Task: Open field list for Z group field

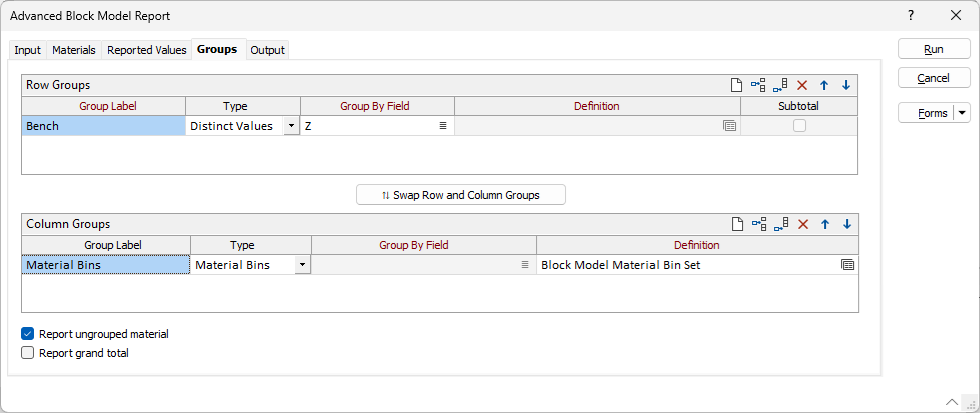Action: coord(442,126)
